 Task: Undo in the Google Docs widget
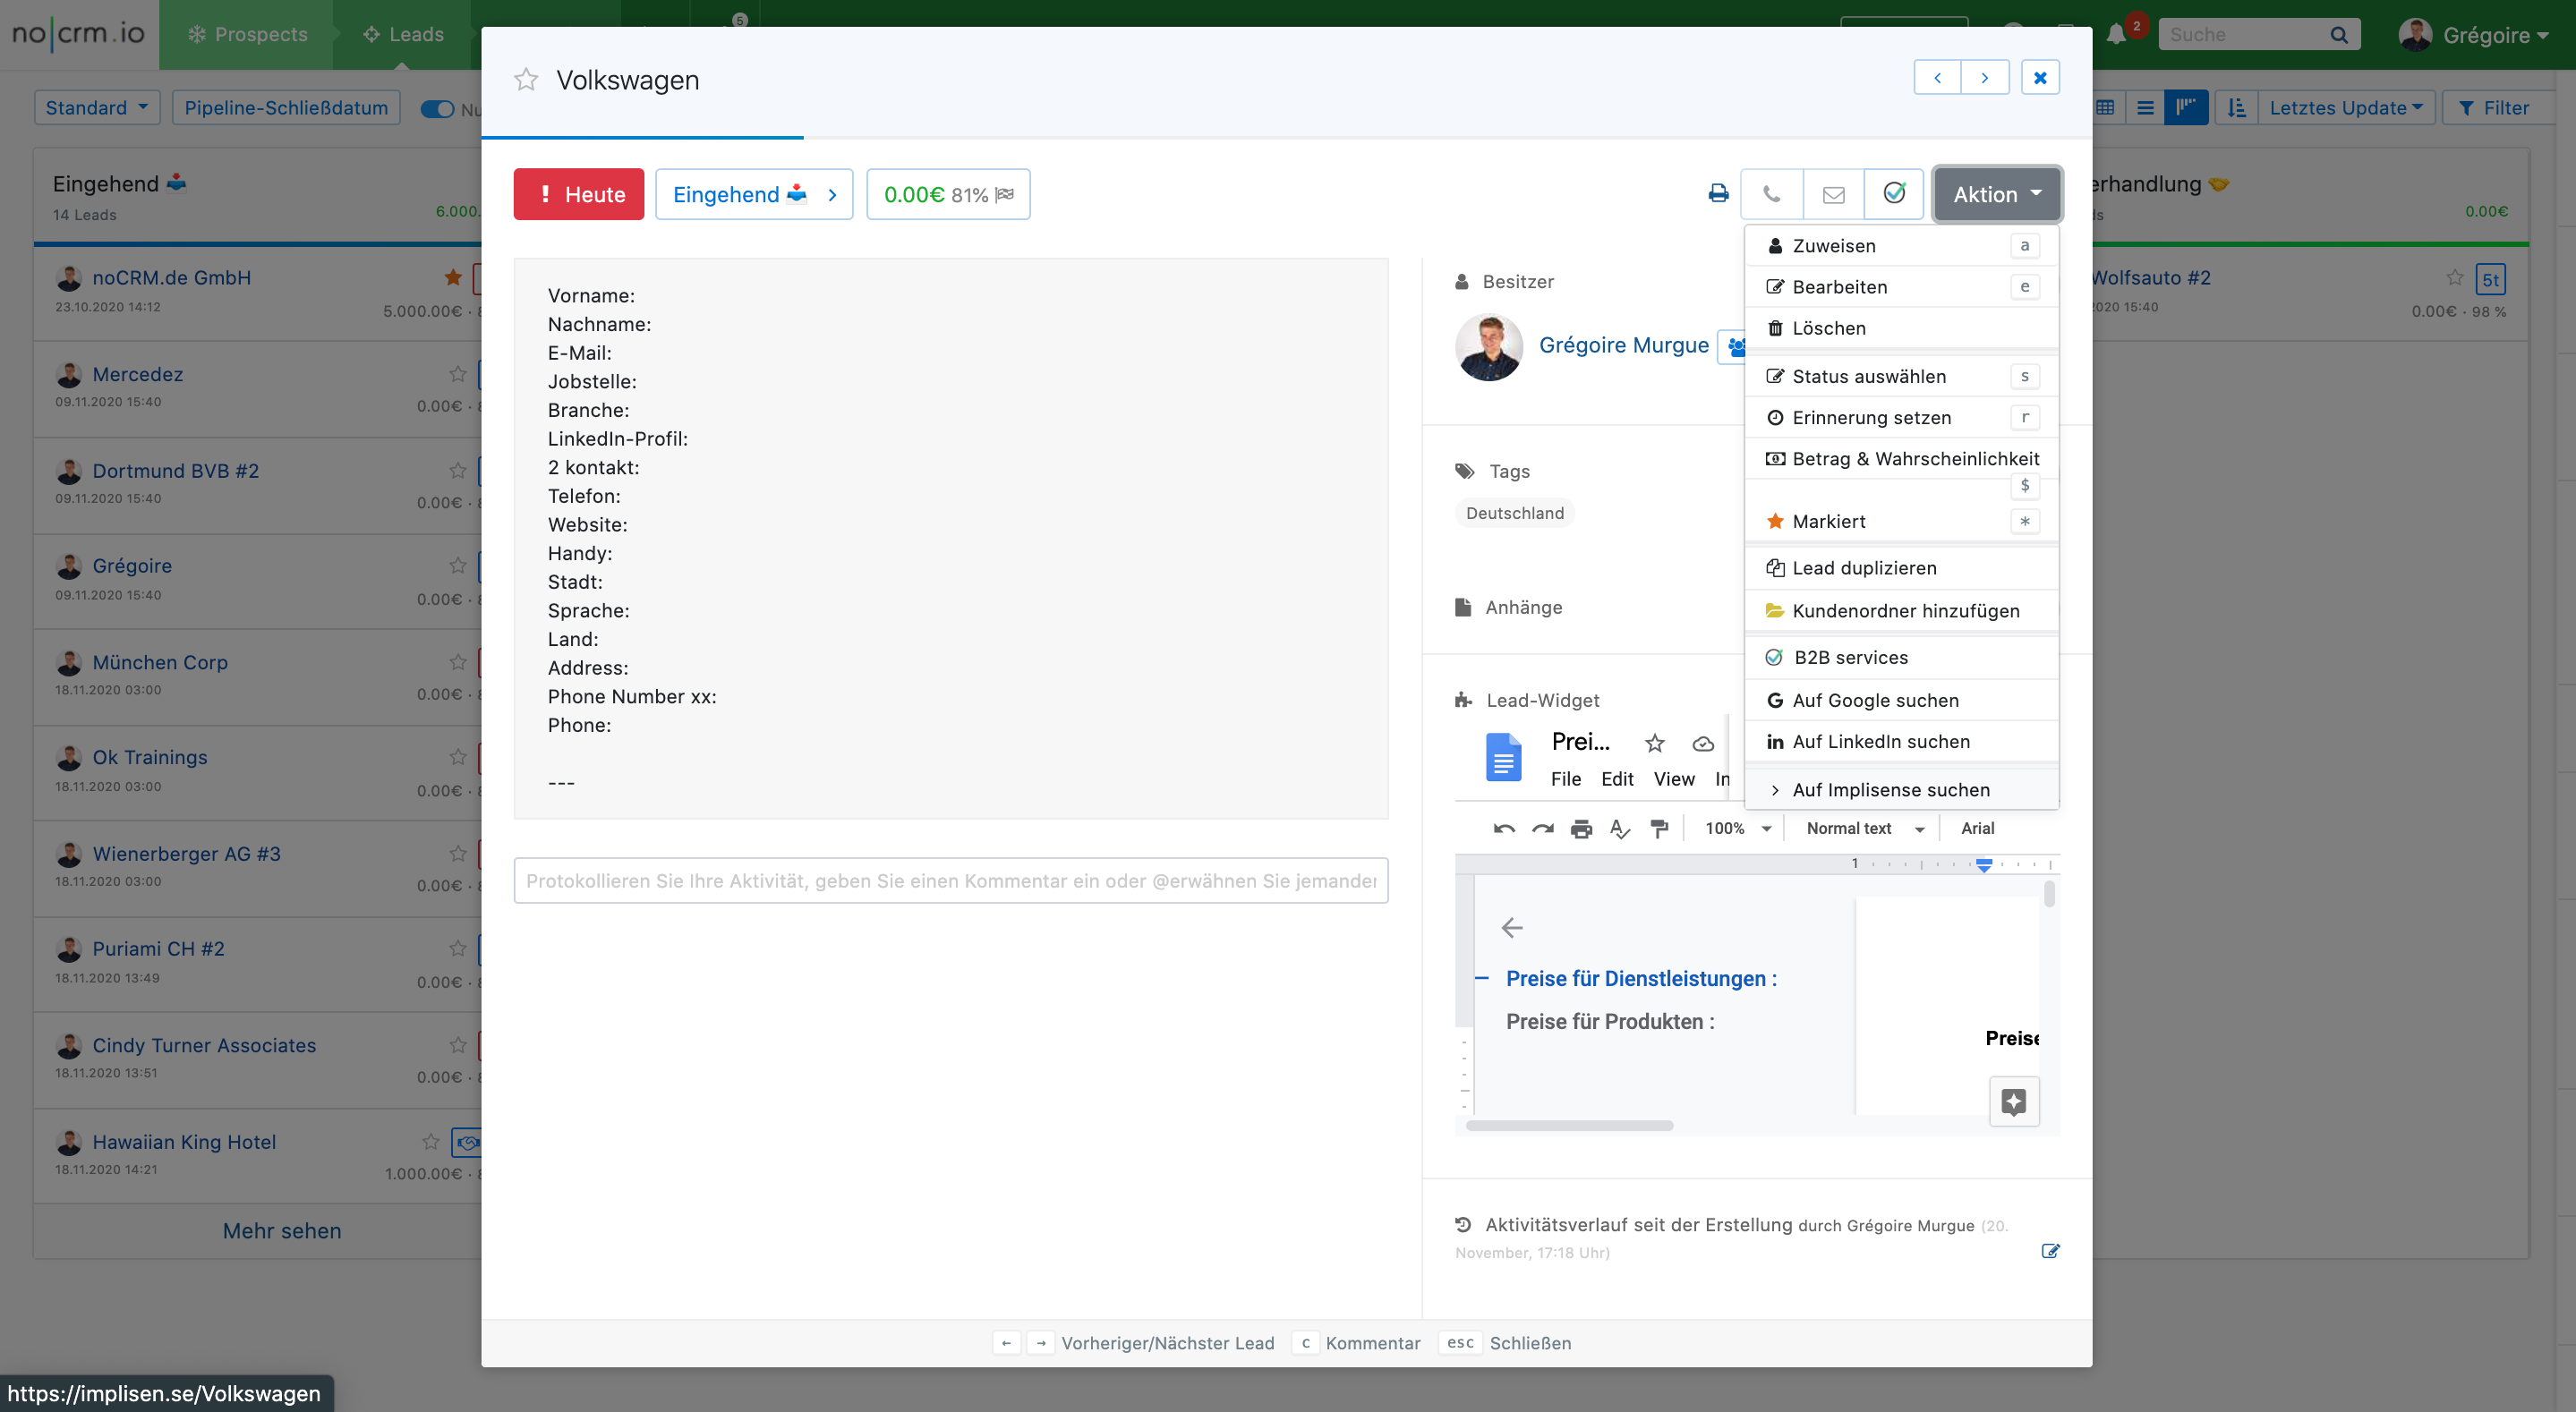coord(1504,828)
